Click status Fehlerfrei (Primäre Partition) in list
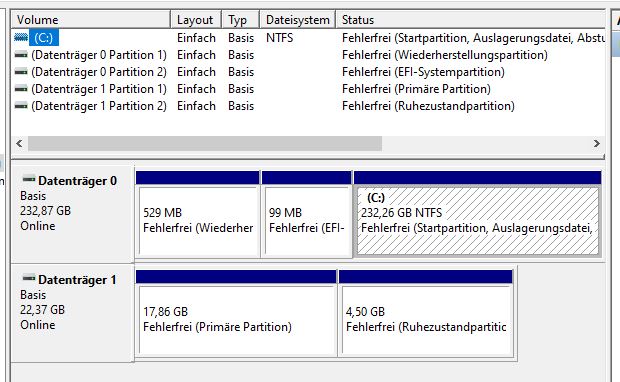This screenshot has height=382, width=620. pyautogui.click(x=416, y=89)
